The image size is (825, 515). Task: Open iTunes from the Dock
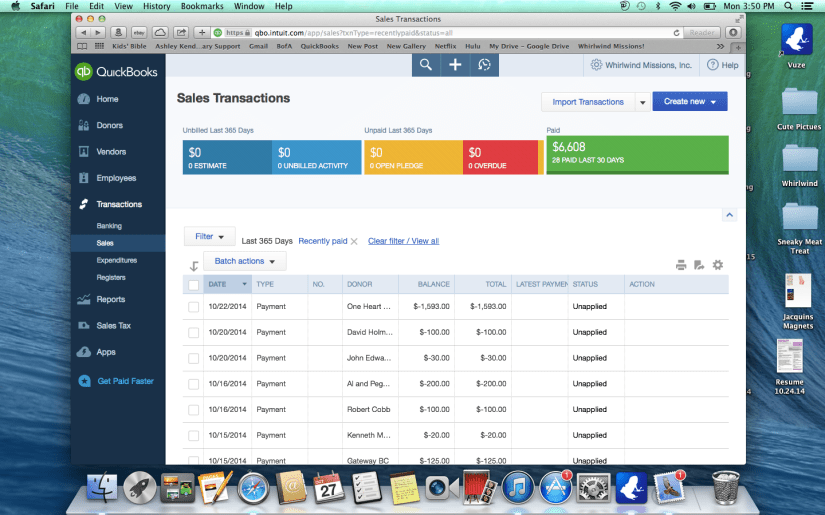click(x=517, y=487)
